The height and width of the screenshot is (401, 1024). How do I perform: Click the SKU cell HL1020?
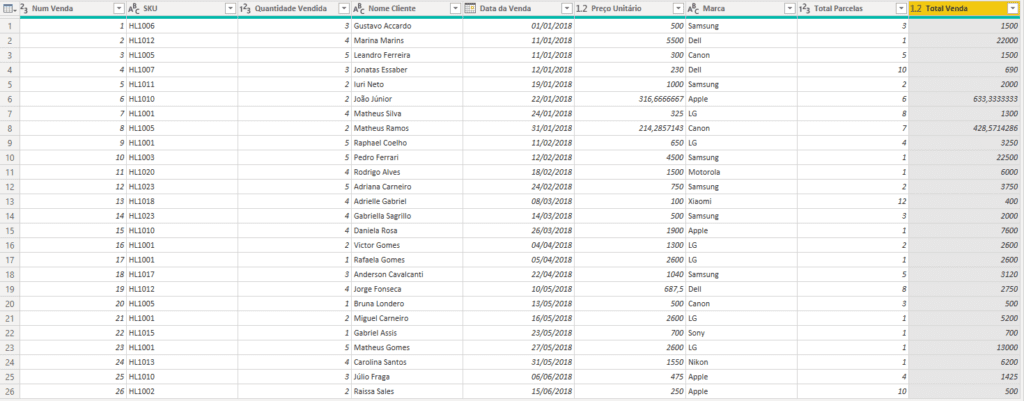[x=182, y=172]
